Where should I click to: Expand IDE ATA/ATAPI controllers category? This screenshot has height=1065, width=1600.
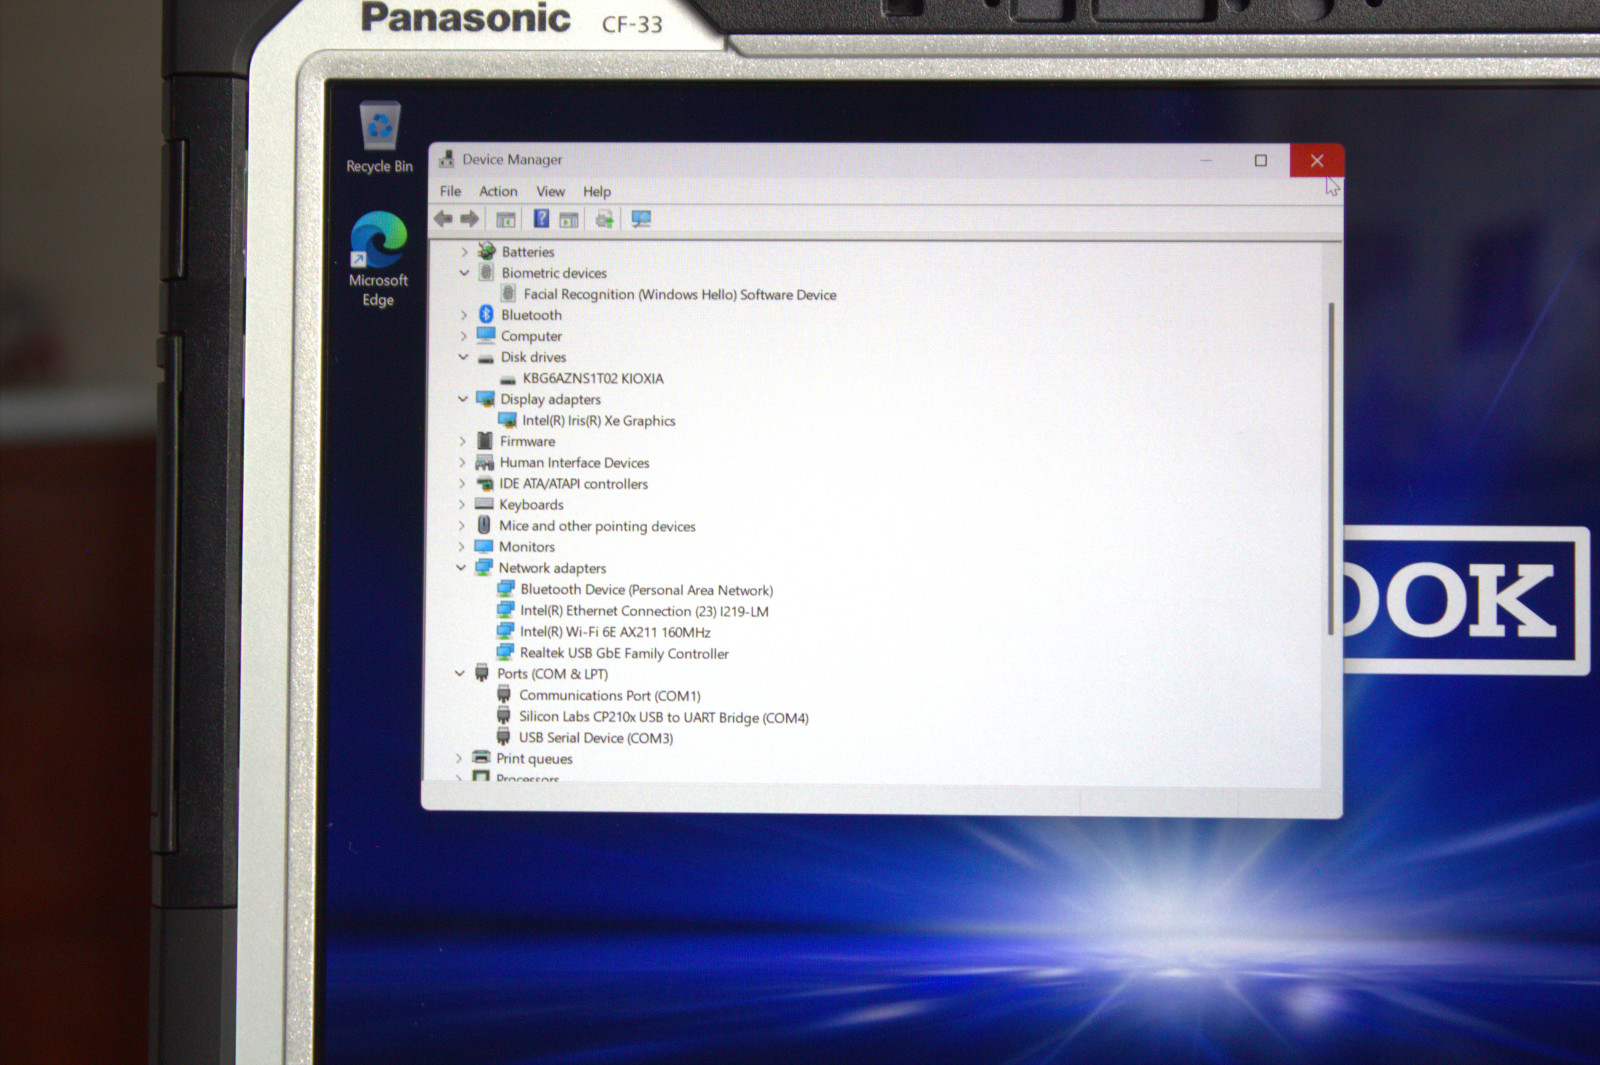click(462, 483)
